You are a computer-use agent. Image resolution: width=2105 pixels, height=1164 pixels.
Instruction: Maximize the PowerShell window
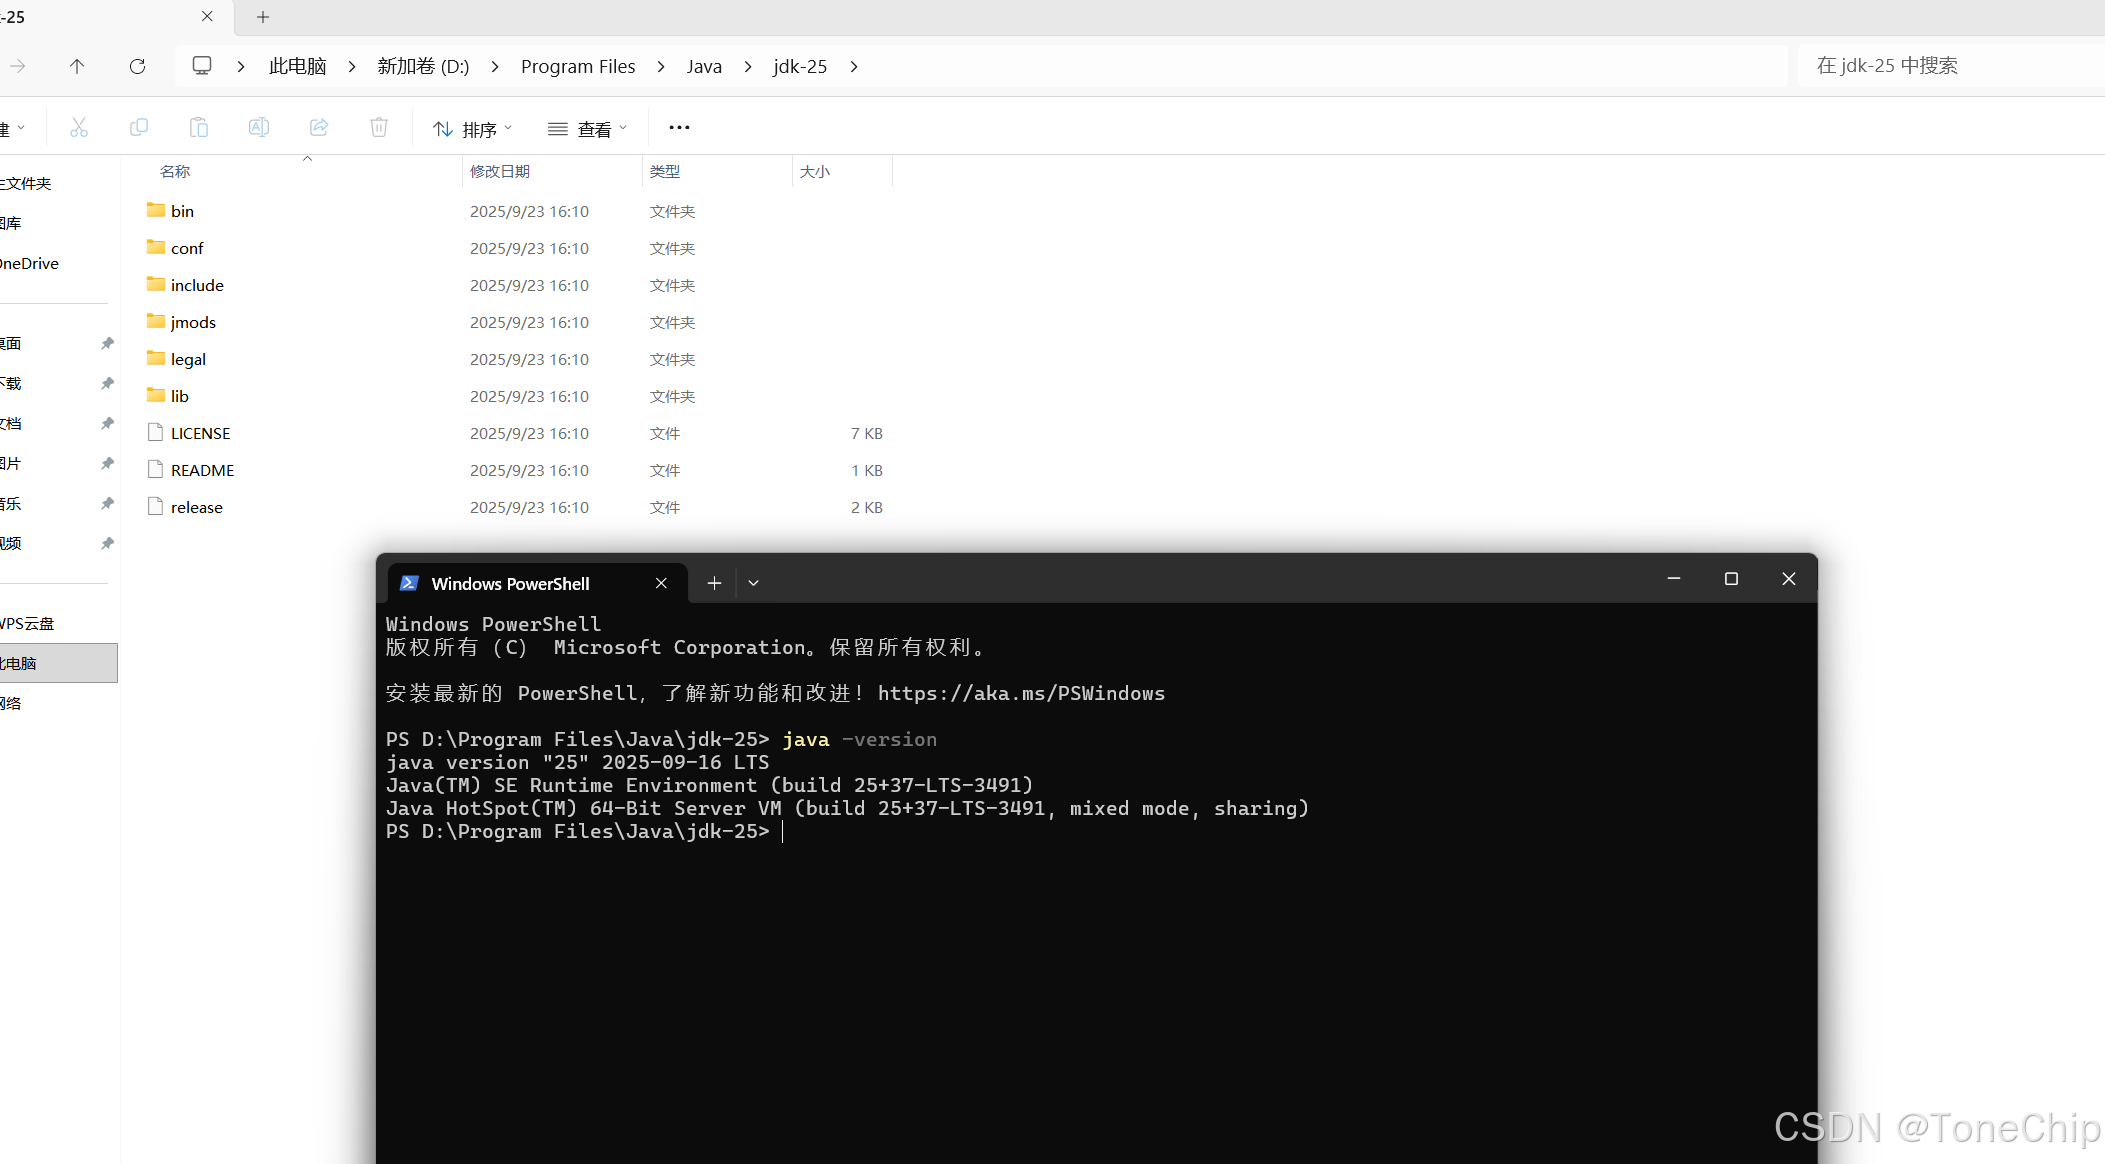[1731, 579]
